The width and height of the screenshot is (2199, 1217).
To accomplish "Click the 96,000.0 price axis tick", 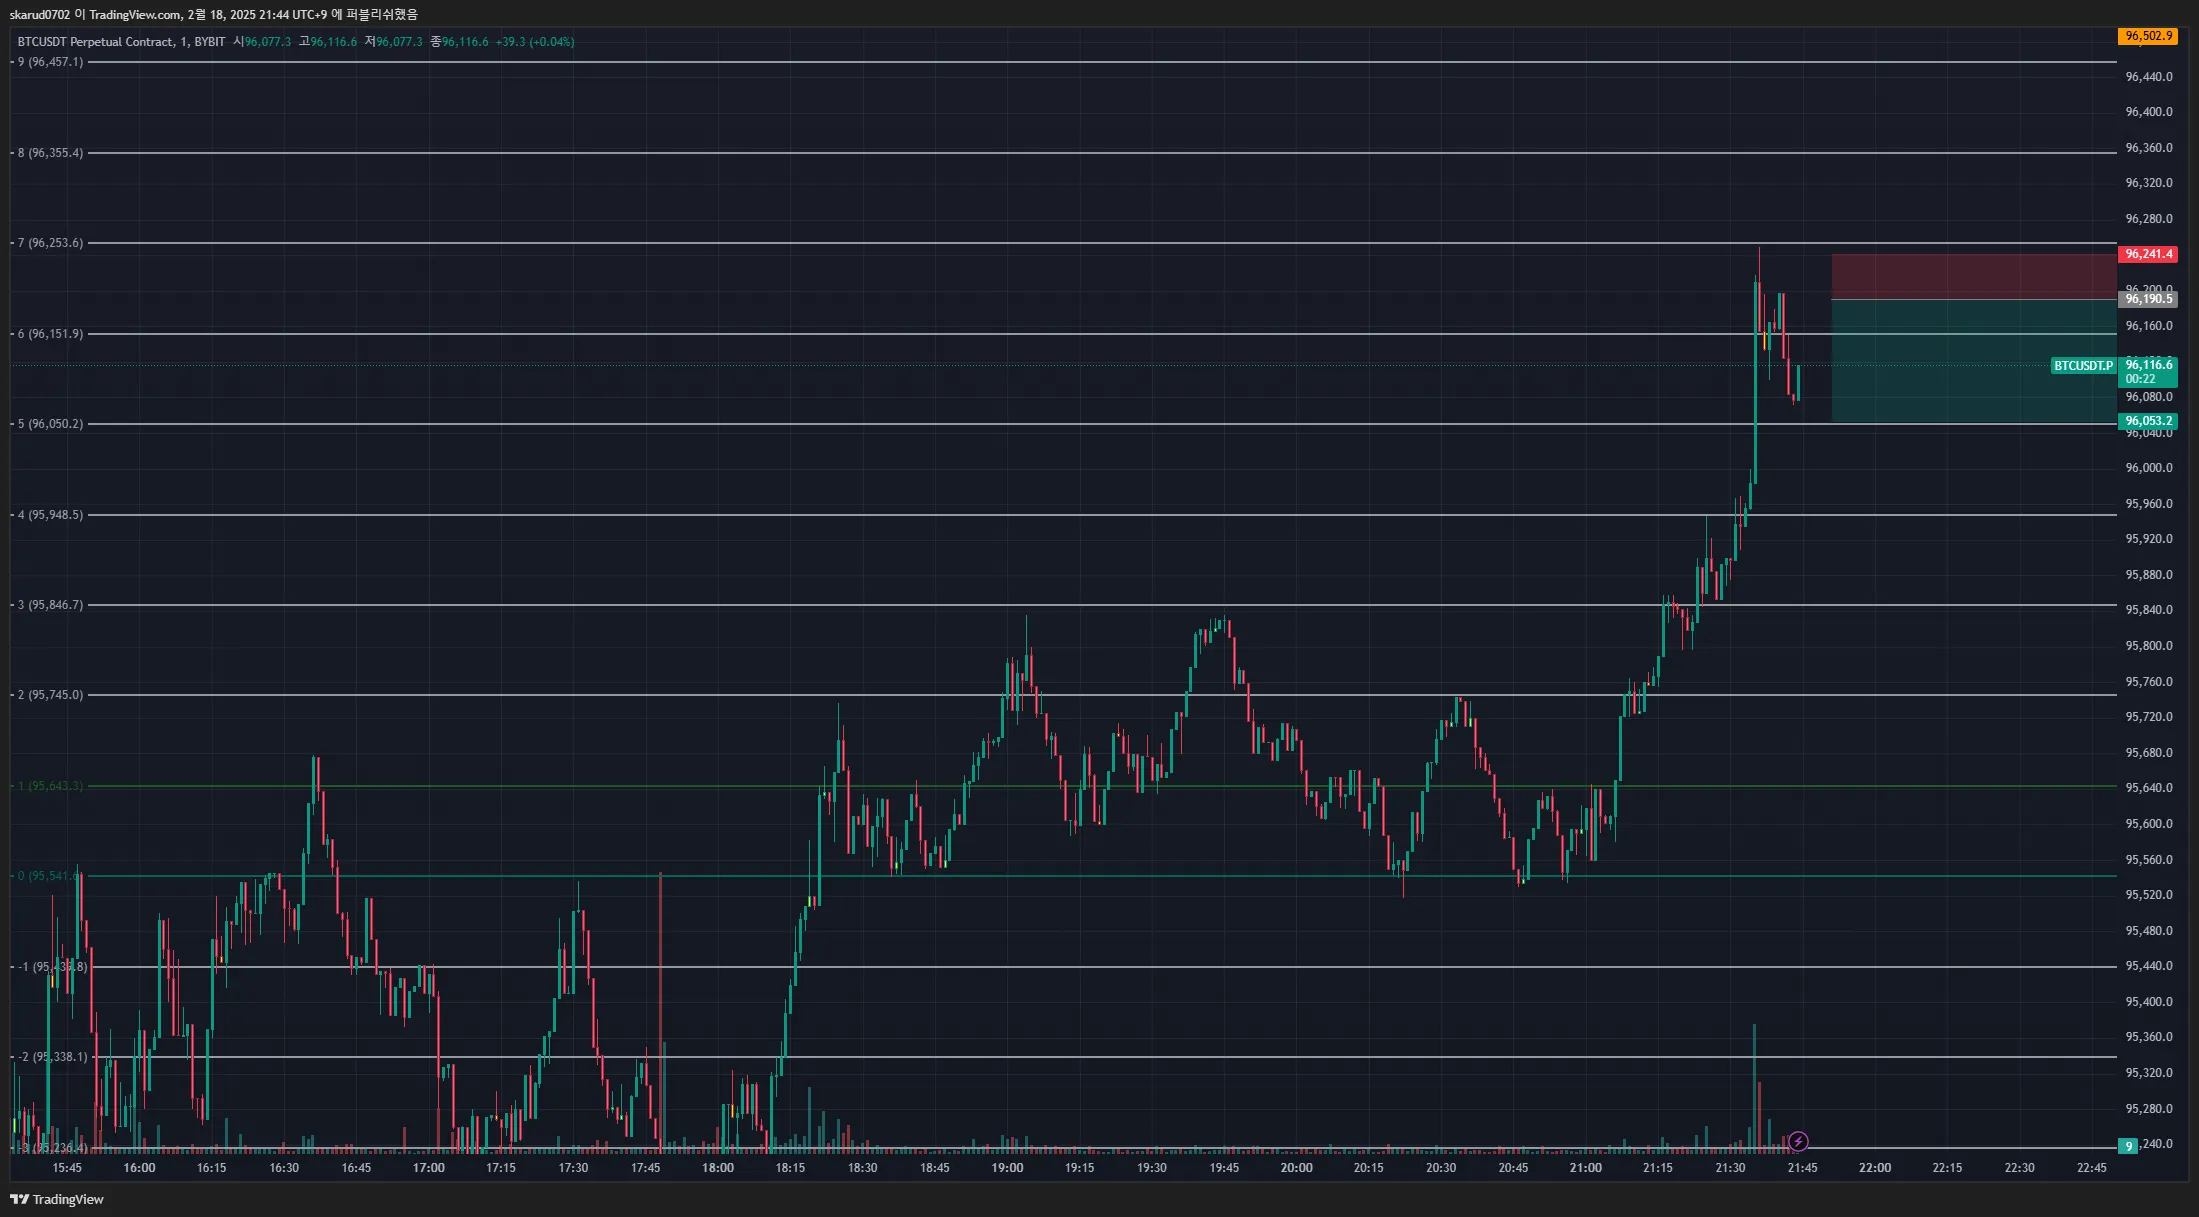I will tap(2149, 468).
